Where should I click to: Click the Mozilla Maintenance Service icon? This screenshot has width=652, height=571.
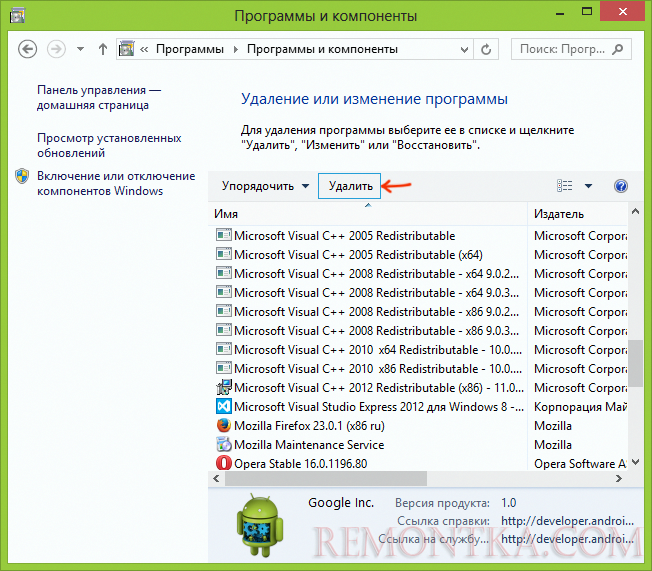click(x=224, y=445)
